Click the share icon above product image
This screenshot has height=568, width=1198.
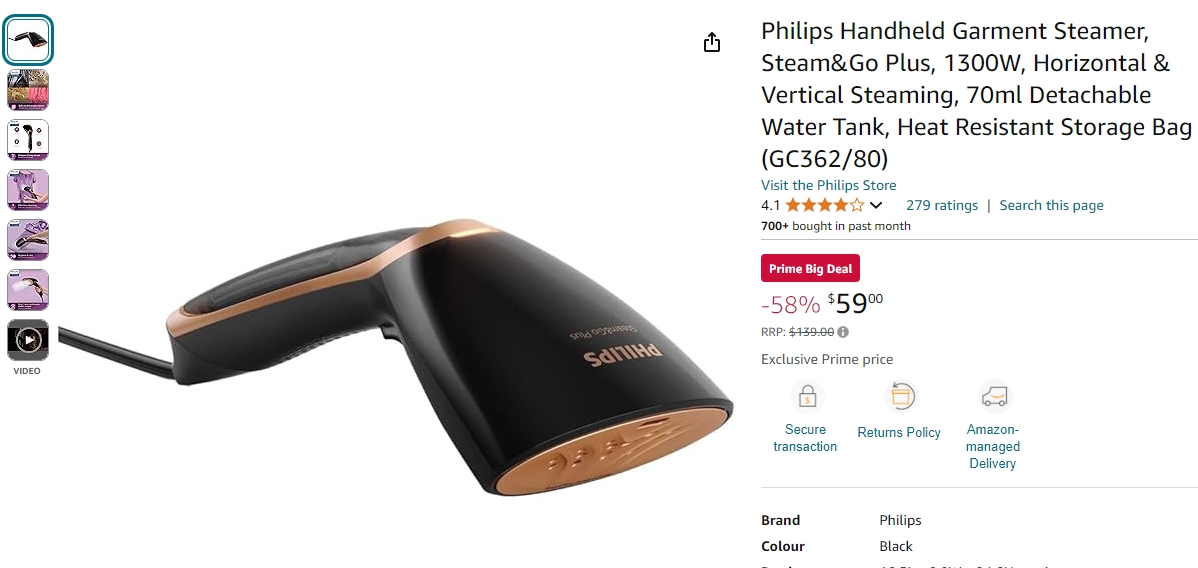[711, 42]
